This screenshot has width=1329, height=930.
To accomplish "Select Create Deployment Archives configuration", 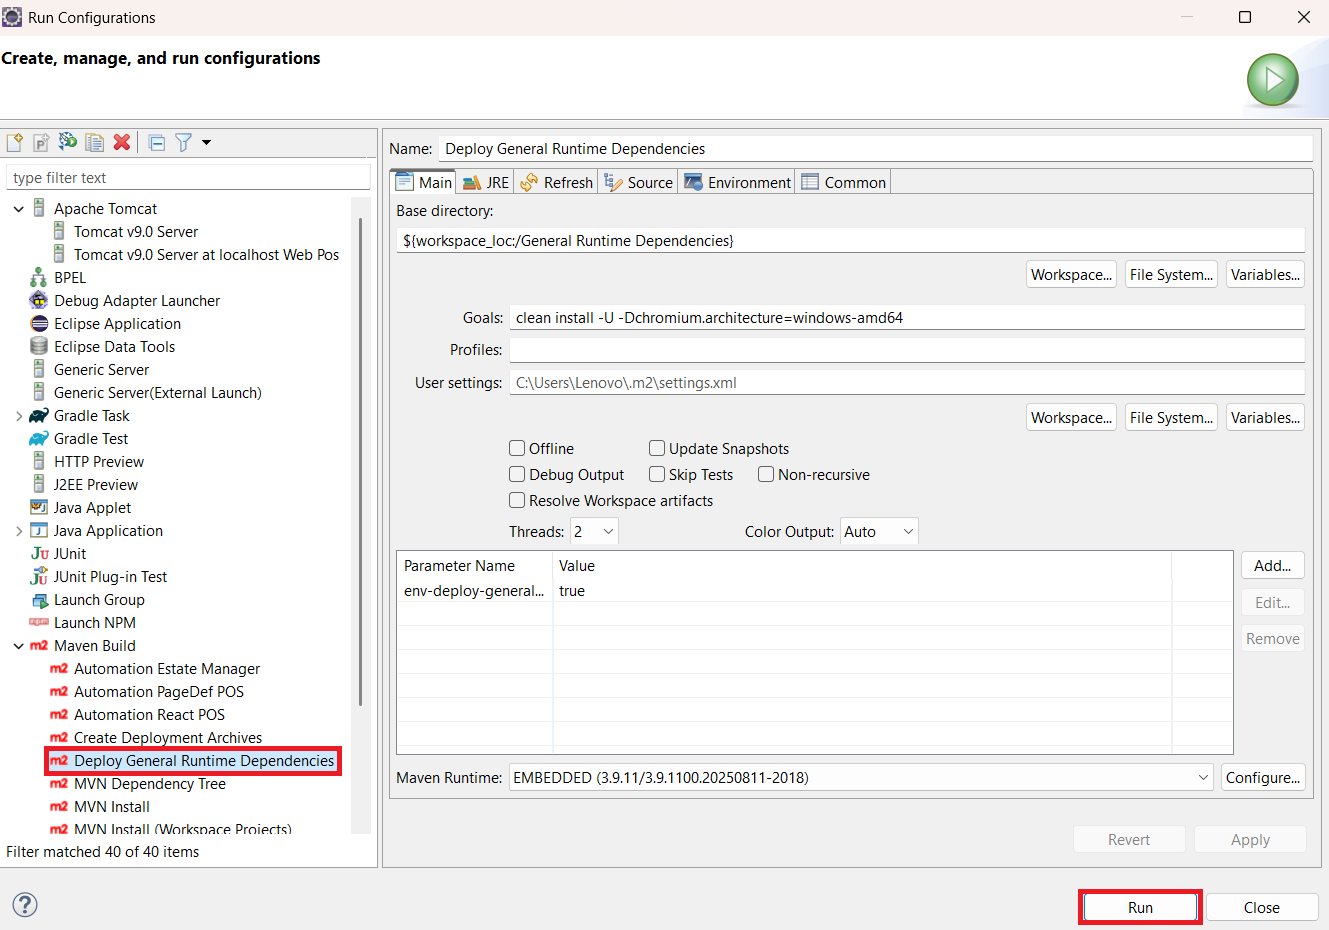I will pos(168,737).
